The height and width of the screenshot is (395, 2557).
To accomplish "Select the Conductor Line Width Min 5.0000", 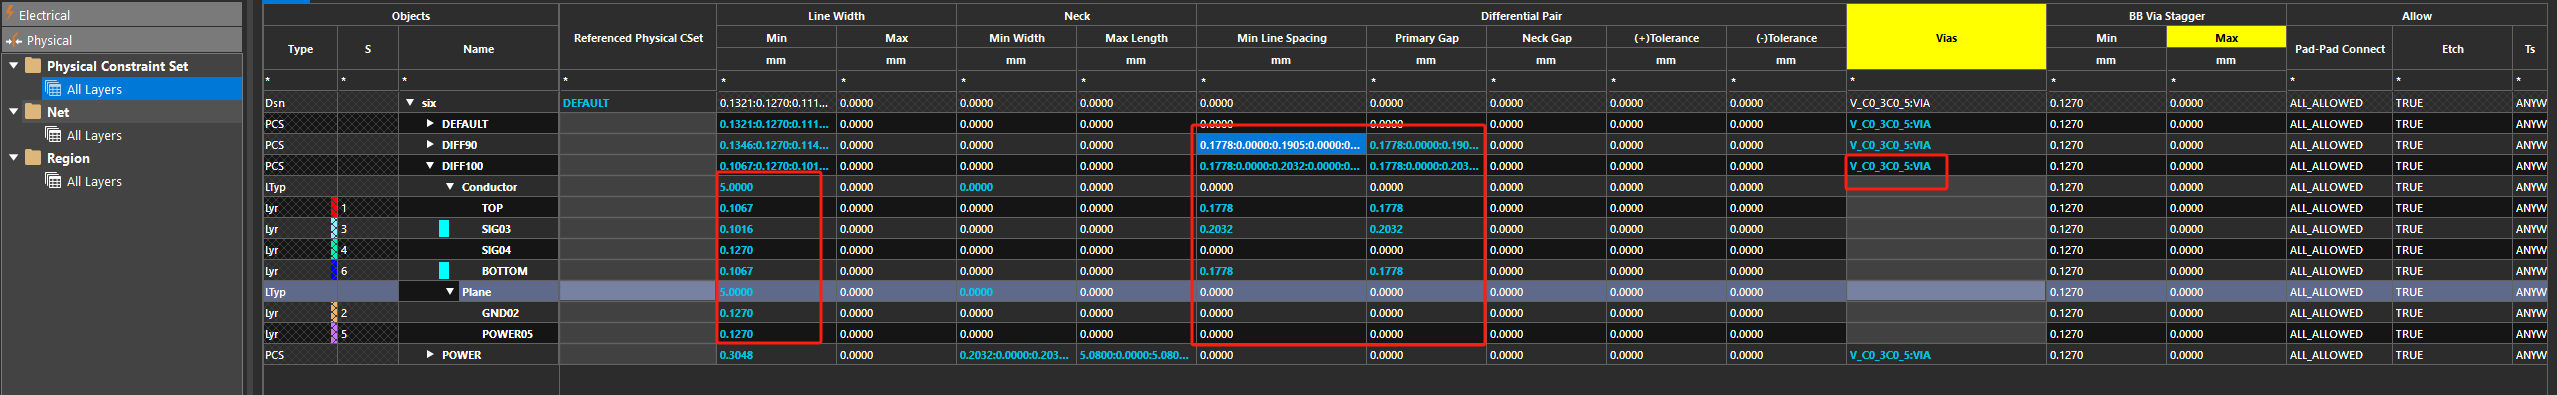I will tap(776, 186).
